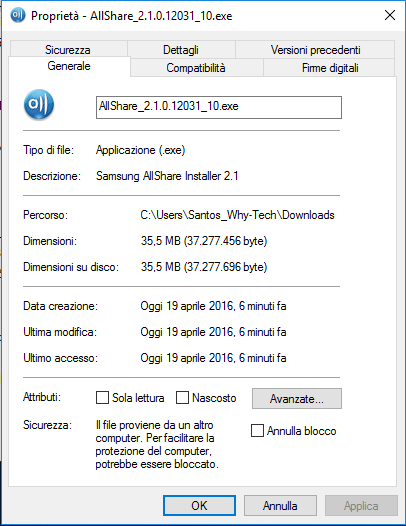The width and height of the screenshot is (406, 526).
Task: Toggle the Nascosto checkbox
Action: pyautogui.click(x=182, y=398)
